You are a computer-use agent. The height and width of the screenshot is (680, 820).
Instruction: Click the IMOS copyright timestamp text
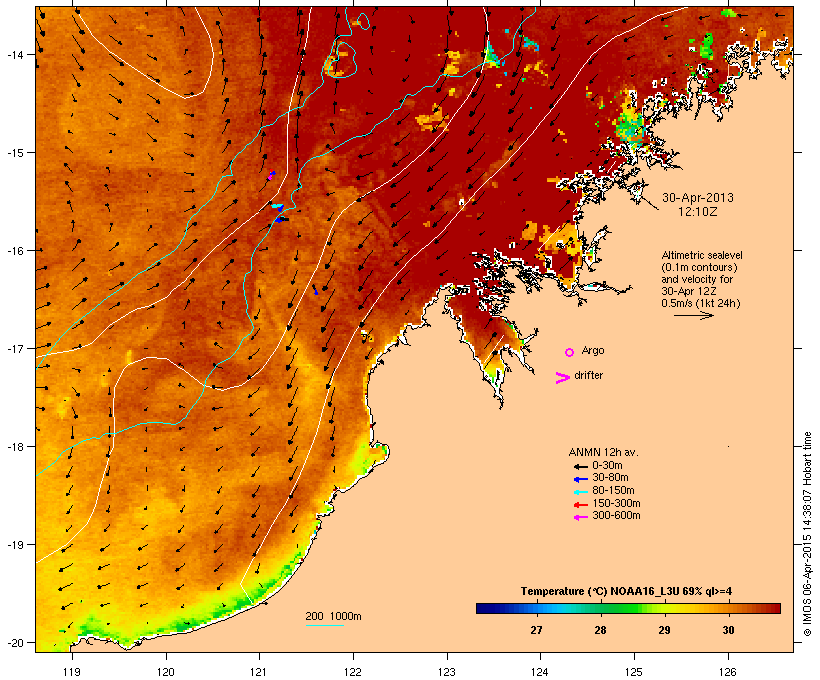coord(807,534)
